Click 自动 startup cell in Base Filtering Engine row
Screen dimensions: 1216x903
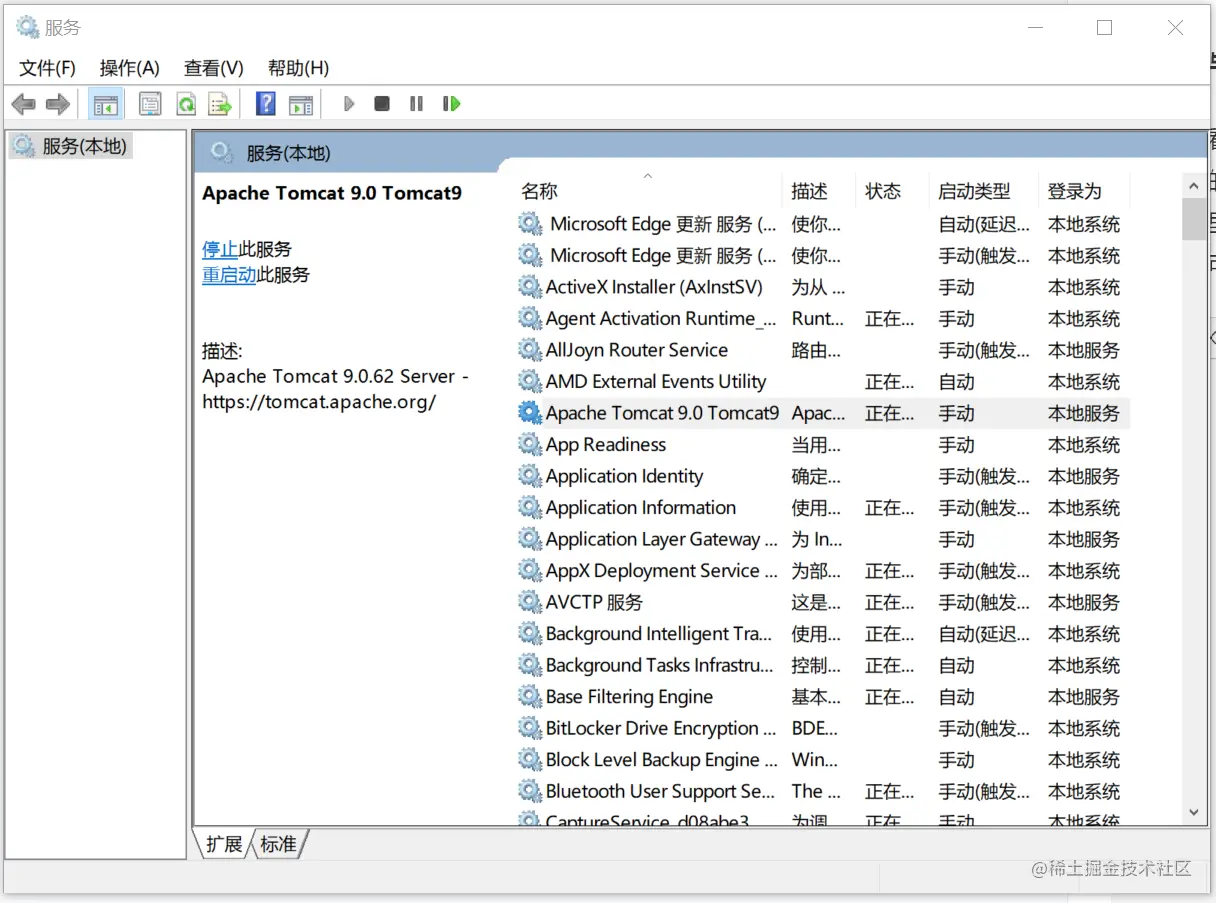(x=957, y=696)
